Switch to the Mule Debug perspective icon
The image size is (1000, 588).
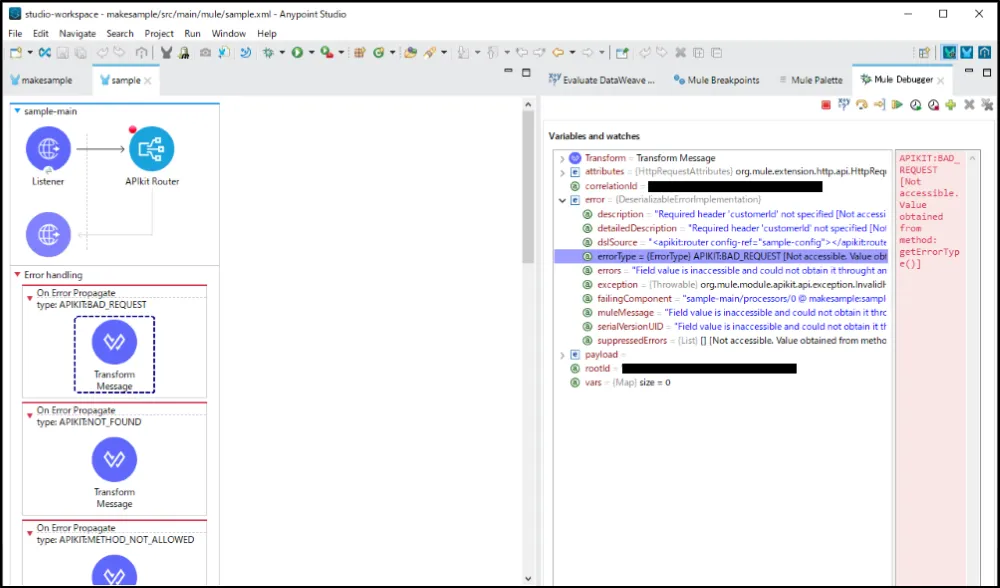pyautogui.click(x=949, y=53)
